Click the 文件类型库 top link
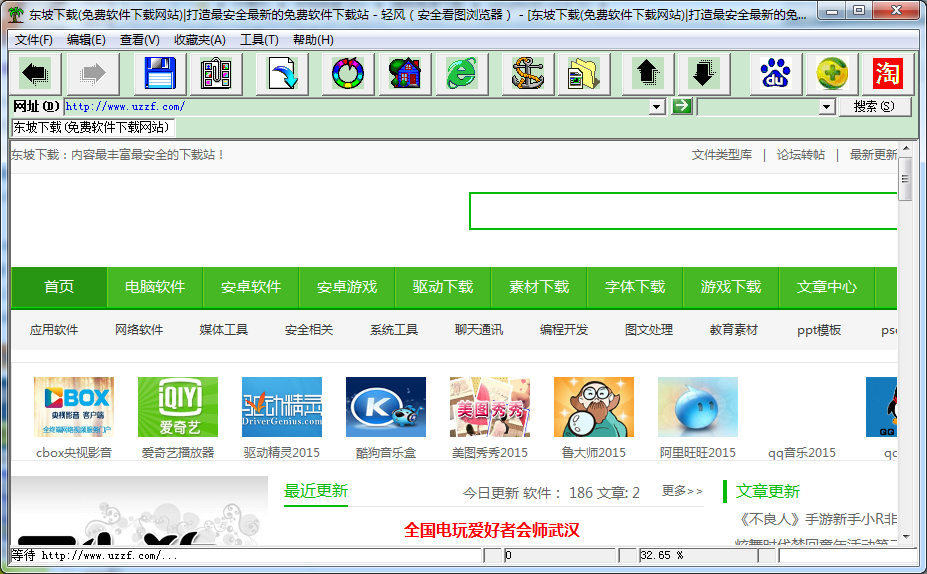 [722, 155]
